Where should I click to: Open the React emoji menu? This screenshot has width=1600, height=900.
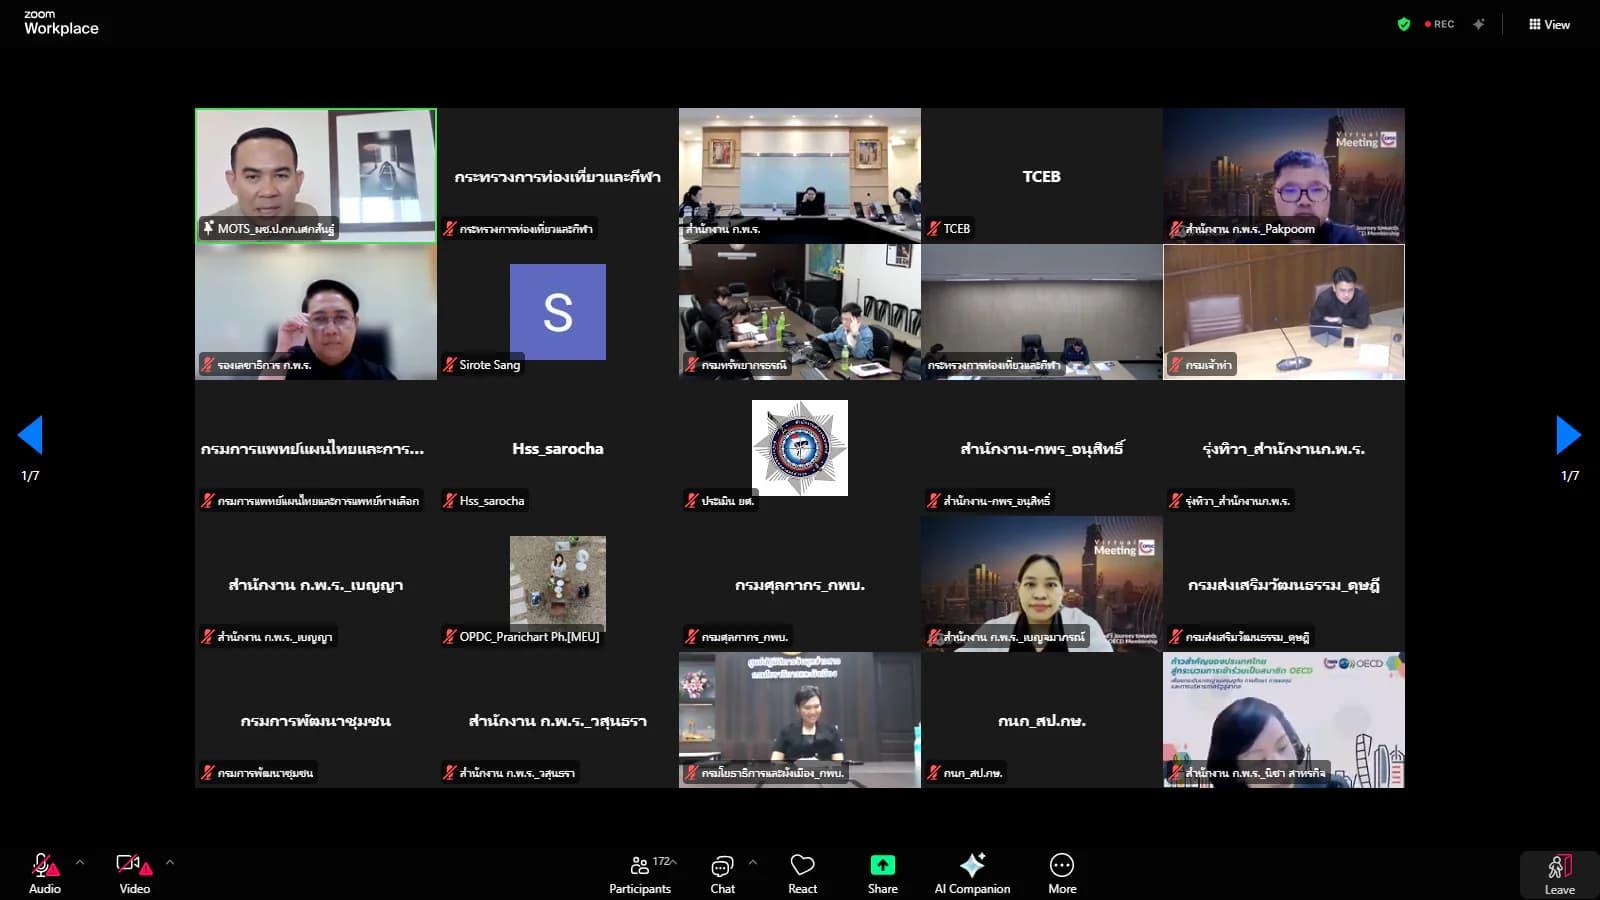[x=802, y=873]
